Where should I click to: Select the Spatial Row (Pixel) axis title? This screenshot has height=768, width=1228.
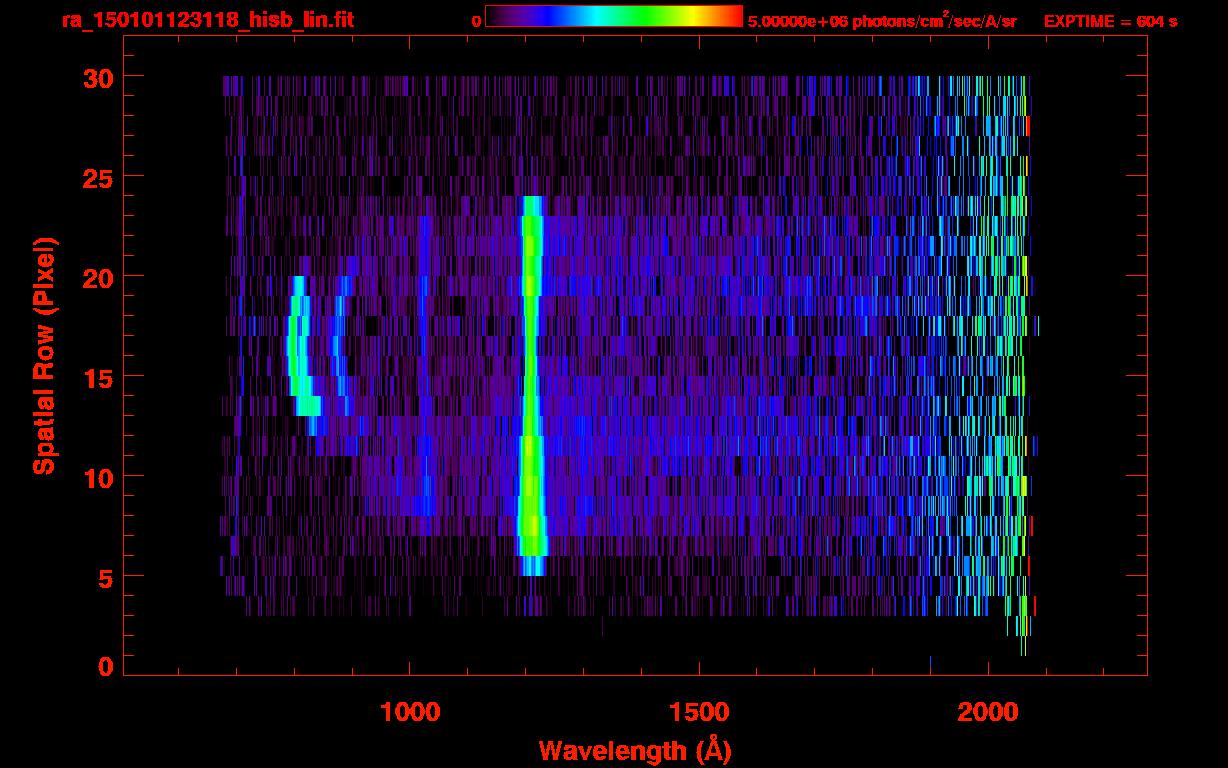click(x=44, y=355)
